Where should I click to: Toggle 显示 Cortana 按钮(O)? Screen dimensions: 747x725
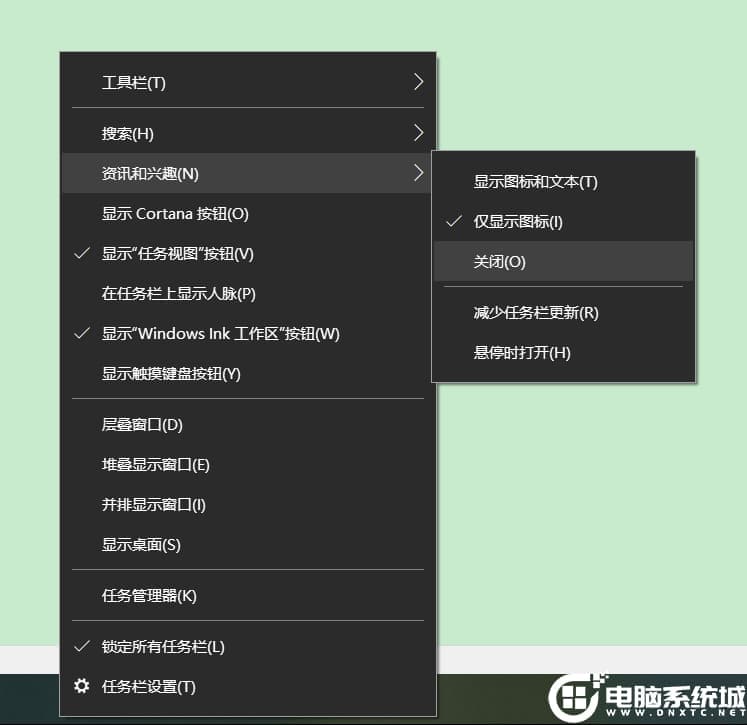point(248,213)
